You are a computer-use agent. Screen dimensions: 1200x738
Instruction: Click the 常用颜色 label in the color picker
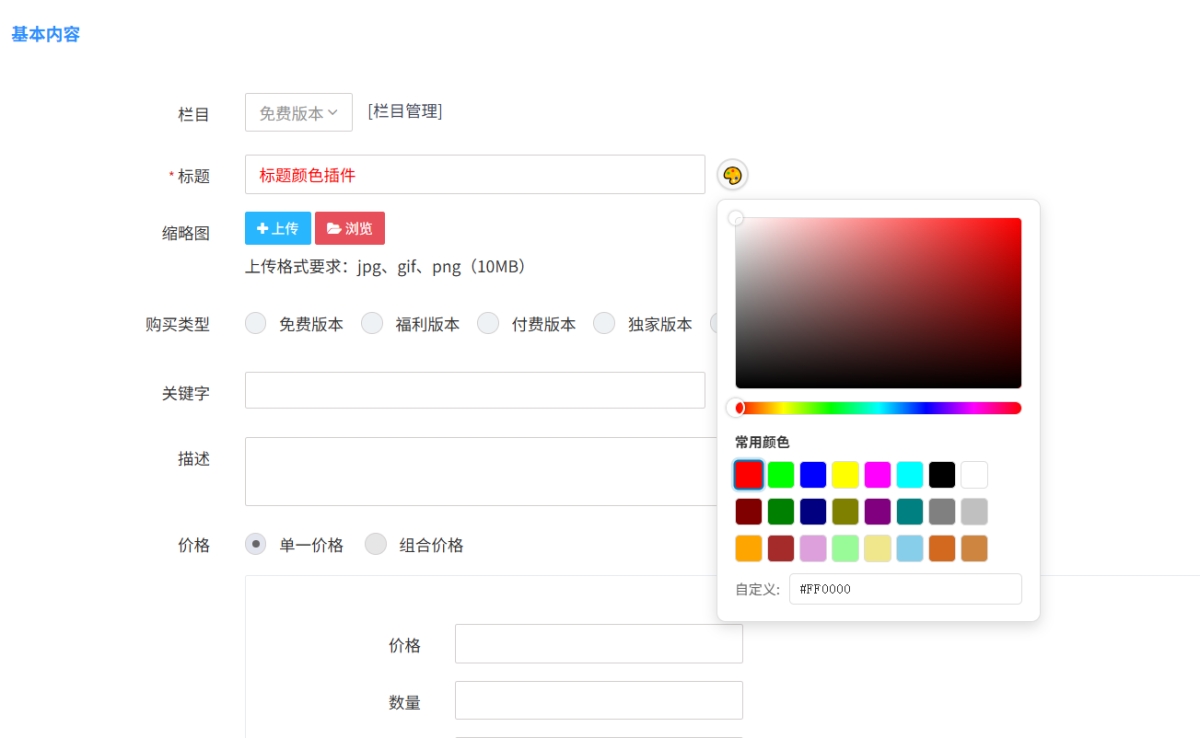(762, 442)
